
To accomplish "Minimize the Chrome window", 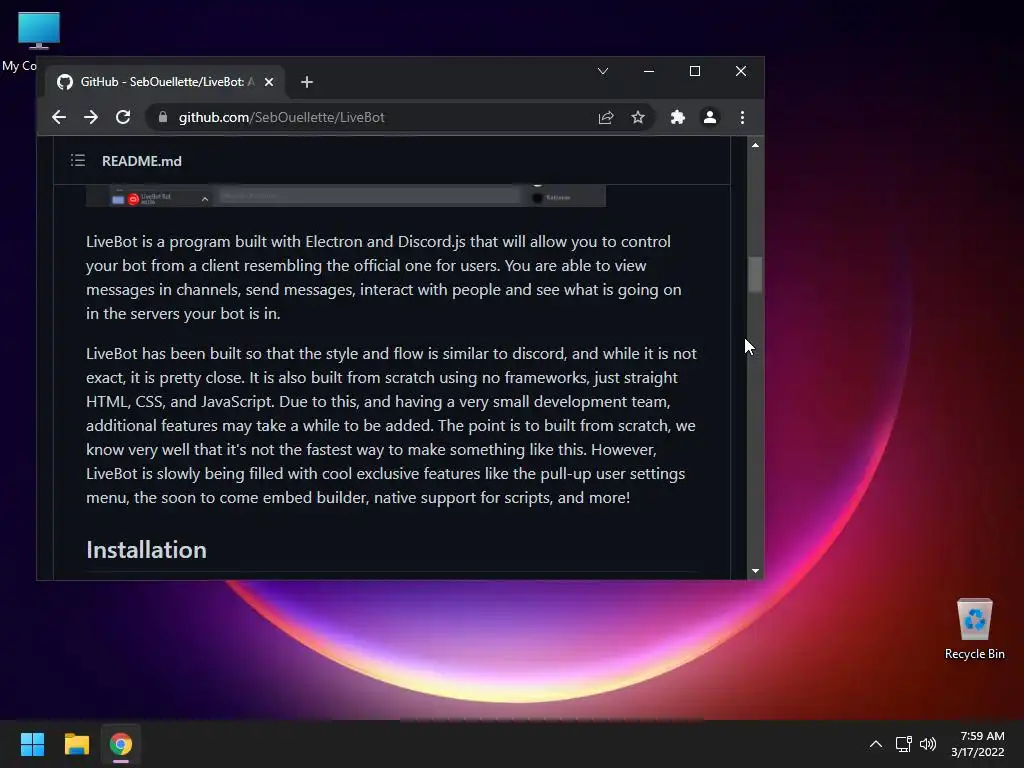I will coord(648,71).
